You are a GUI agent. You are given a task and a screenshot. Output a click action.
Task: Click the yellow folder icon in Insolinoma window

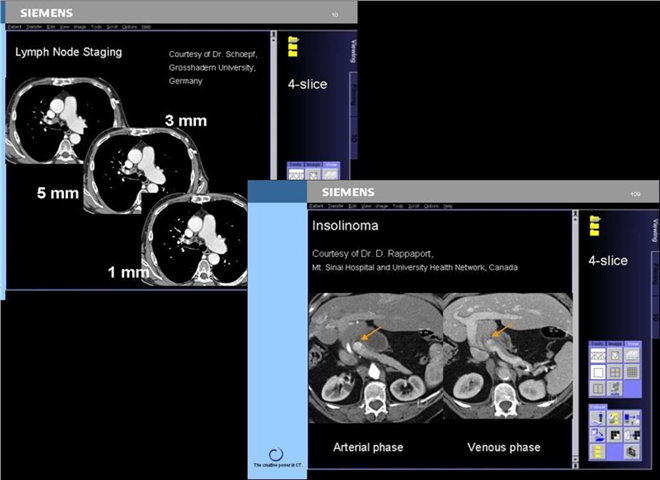click(x=595, y=227)
